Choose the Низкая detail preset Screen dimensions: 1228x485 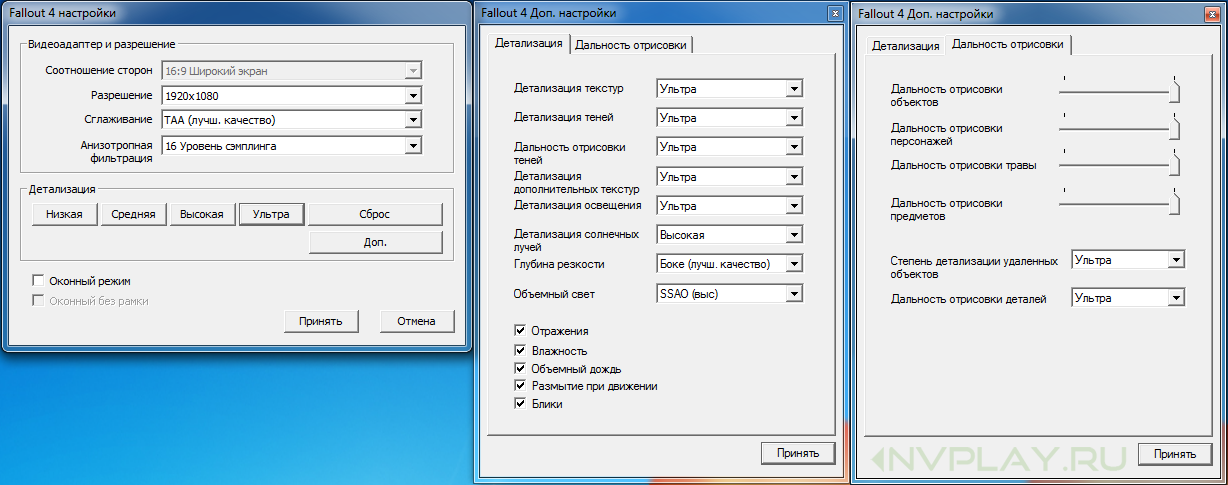point(64,214)
